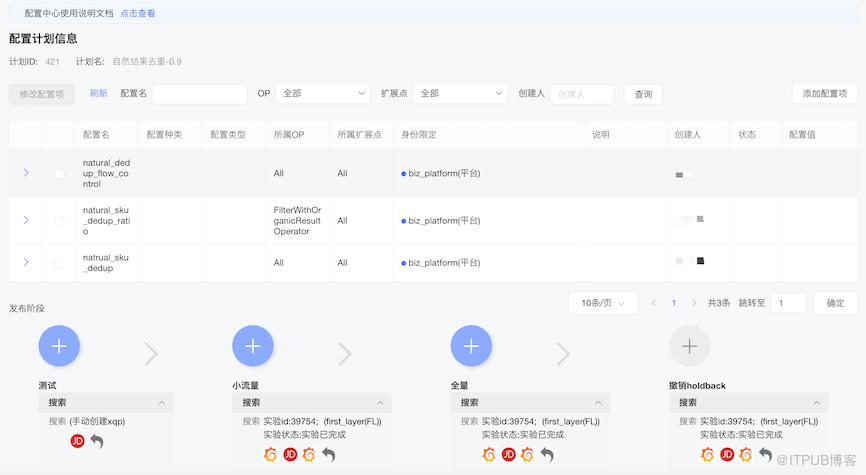The width and height of the screenshot is (866, 475).
Task: Select radio button for natrual_sku_dedup row
Action: click(59, 263)
